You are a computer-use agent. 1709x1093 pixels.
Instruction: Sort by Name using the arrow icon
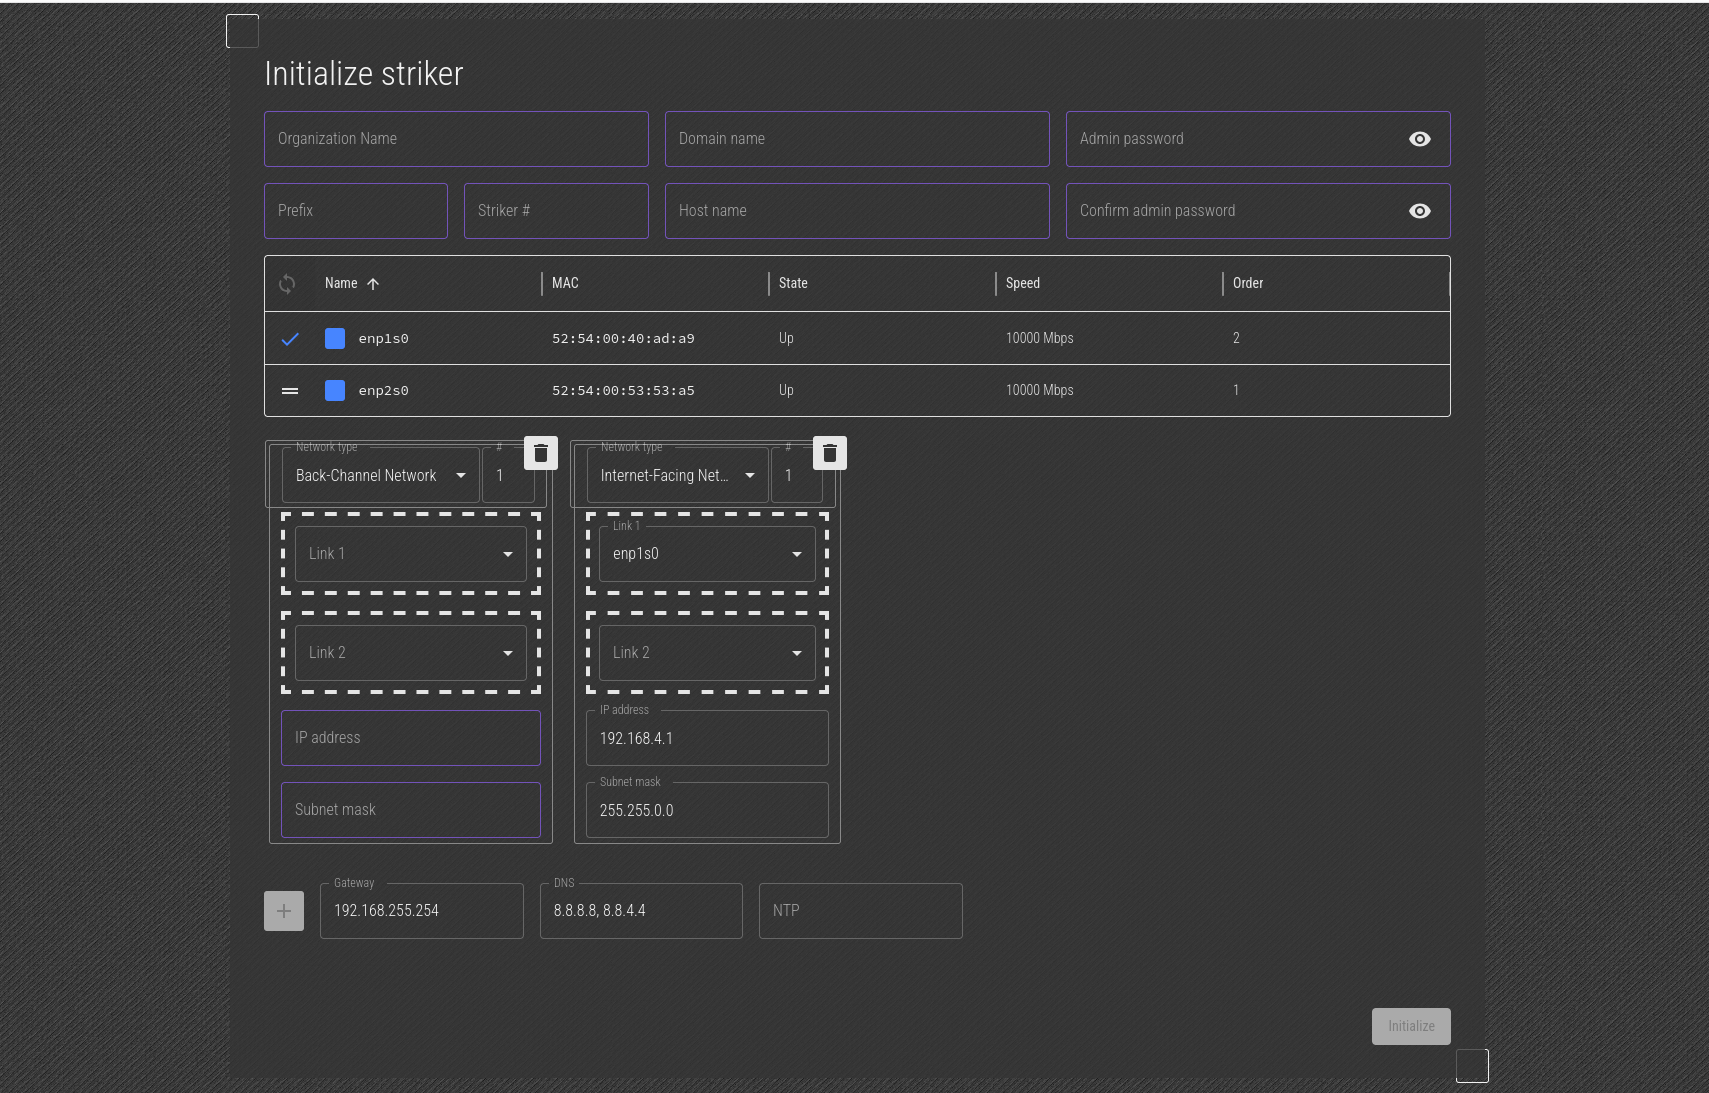pos(373,284)
